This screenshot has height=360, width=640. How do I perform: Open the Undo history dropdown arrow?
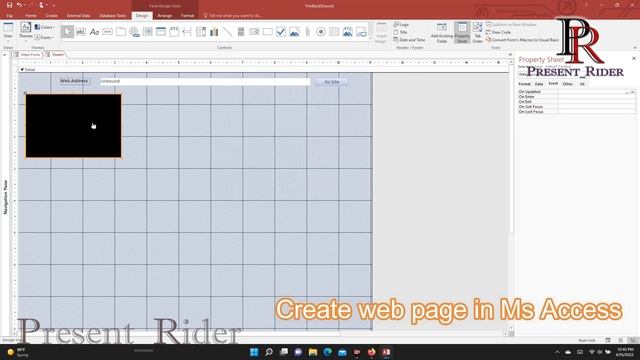25,5
